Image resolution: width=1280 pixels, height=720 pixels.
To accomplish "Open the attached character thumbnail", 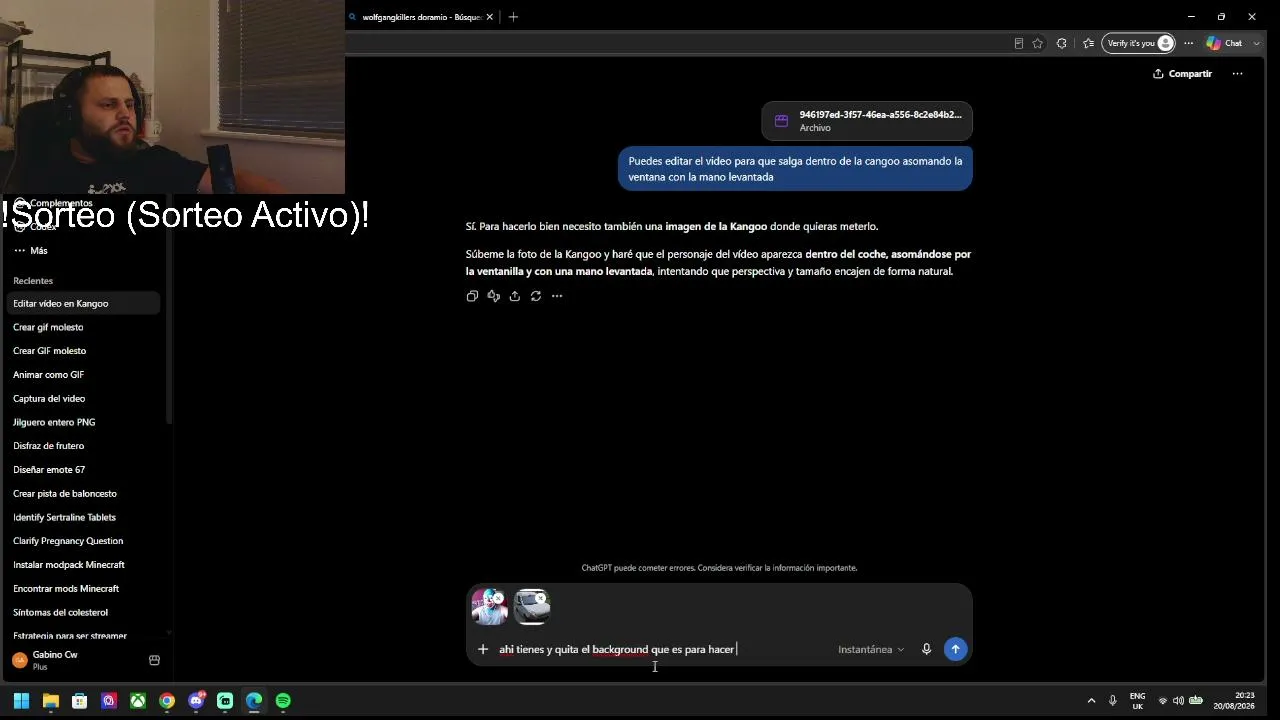I will coord(489,607).
